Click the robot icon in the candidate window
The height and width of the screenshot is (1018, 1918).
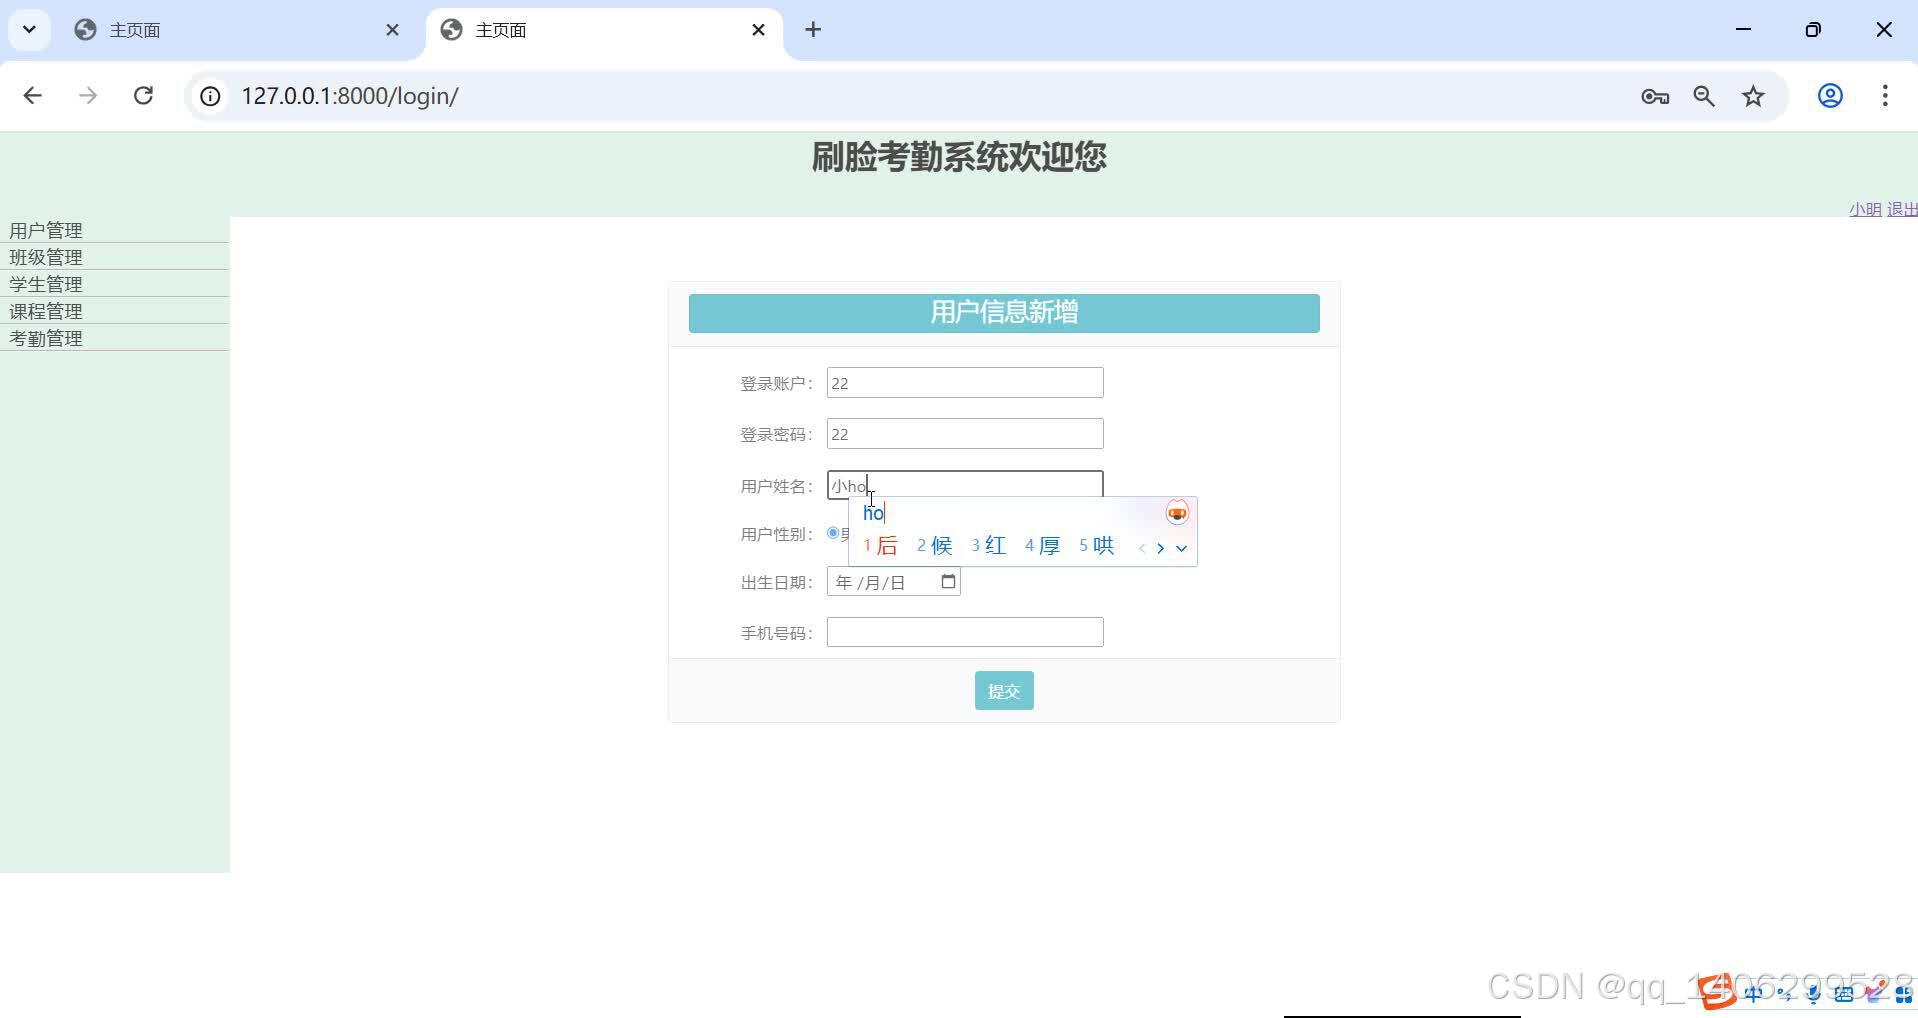tap(1177, 512)
